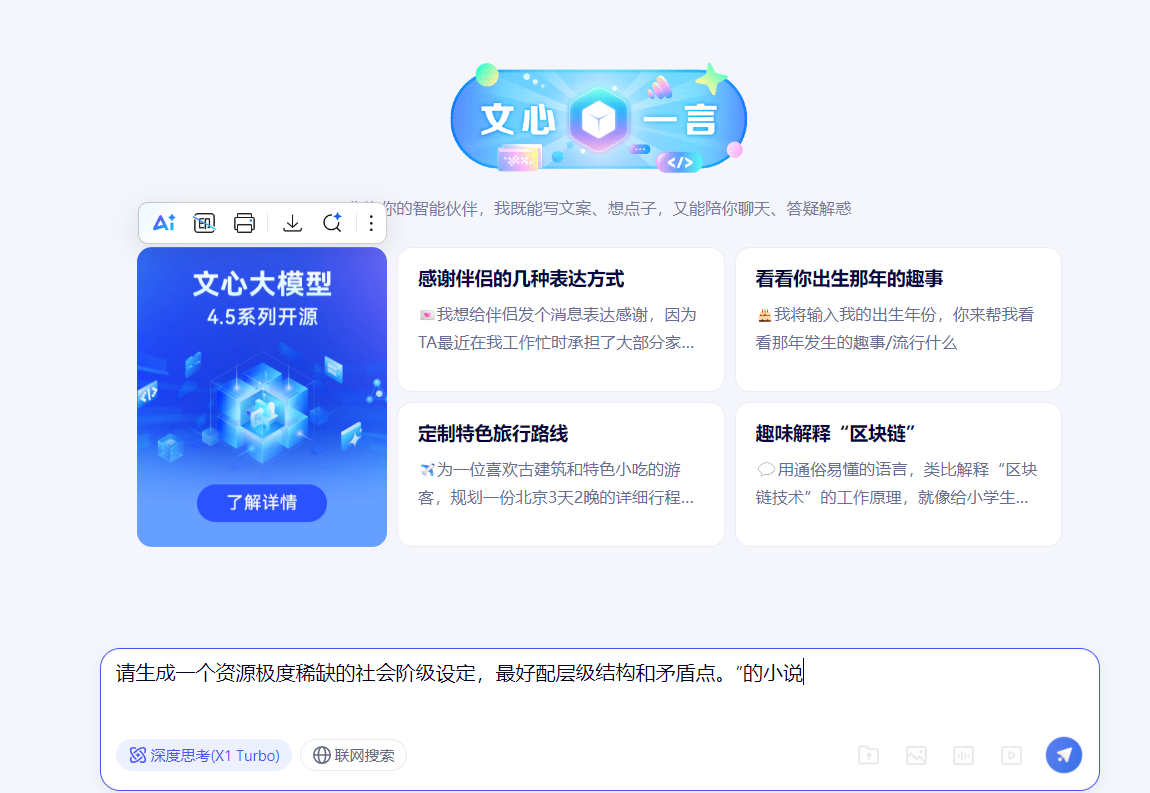Select the 看看你出生那年的趣事 prompt card
1150x793 pixels.
click(898, 320)
